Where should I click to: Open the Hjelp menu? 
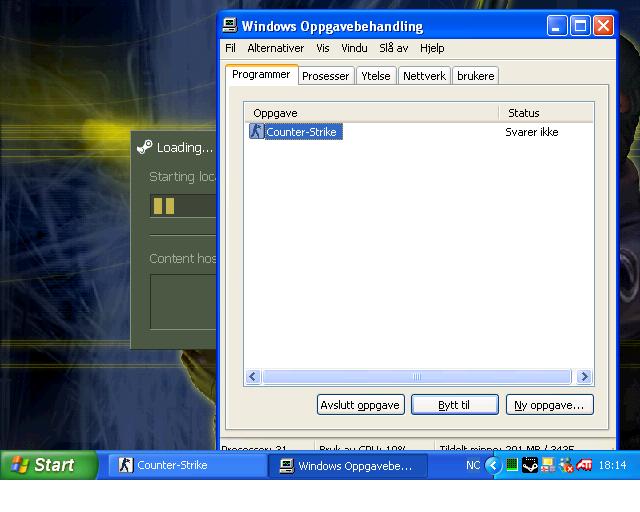tap(432, 48)
